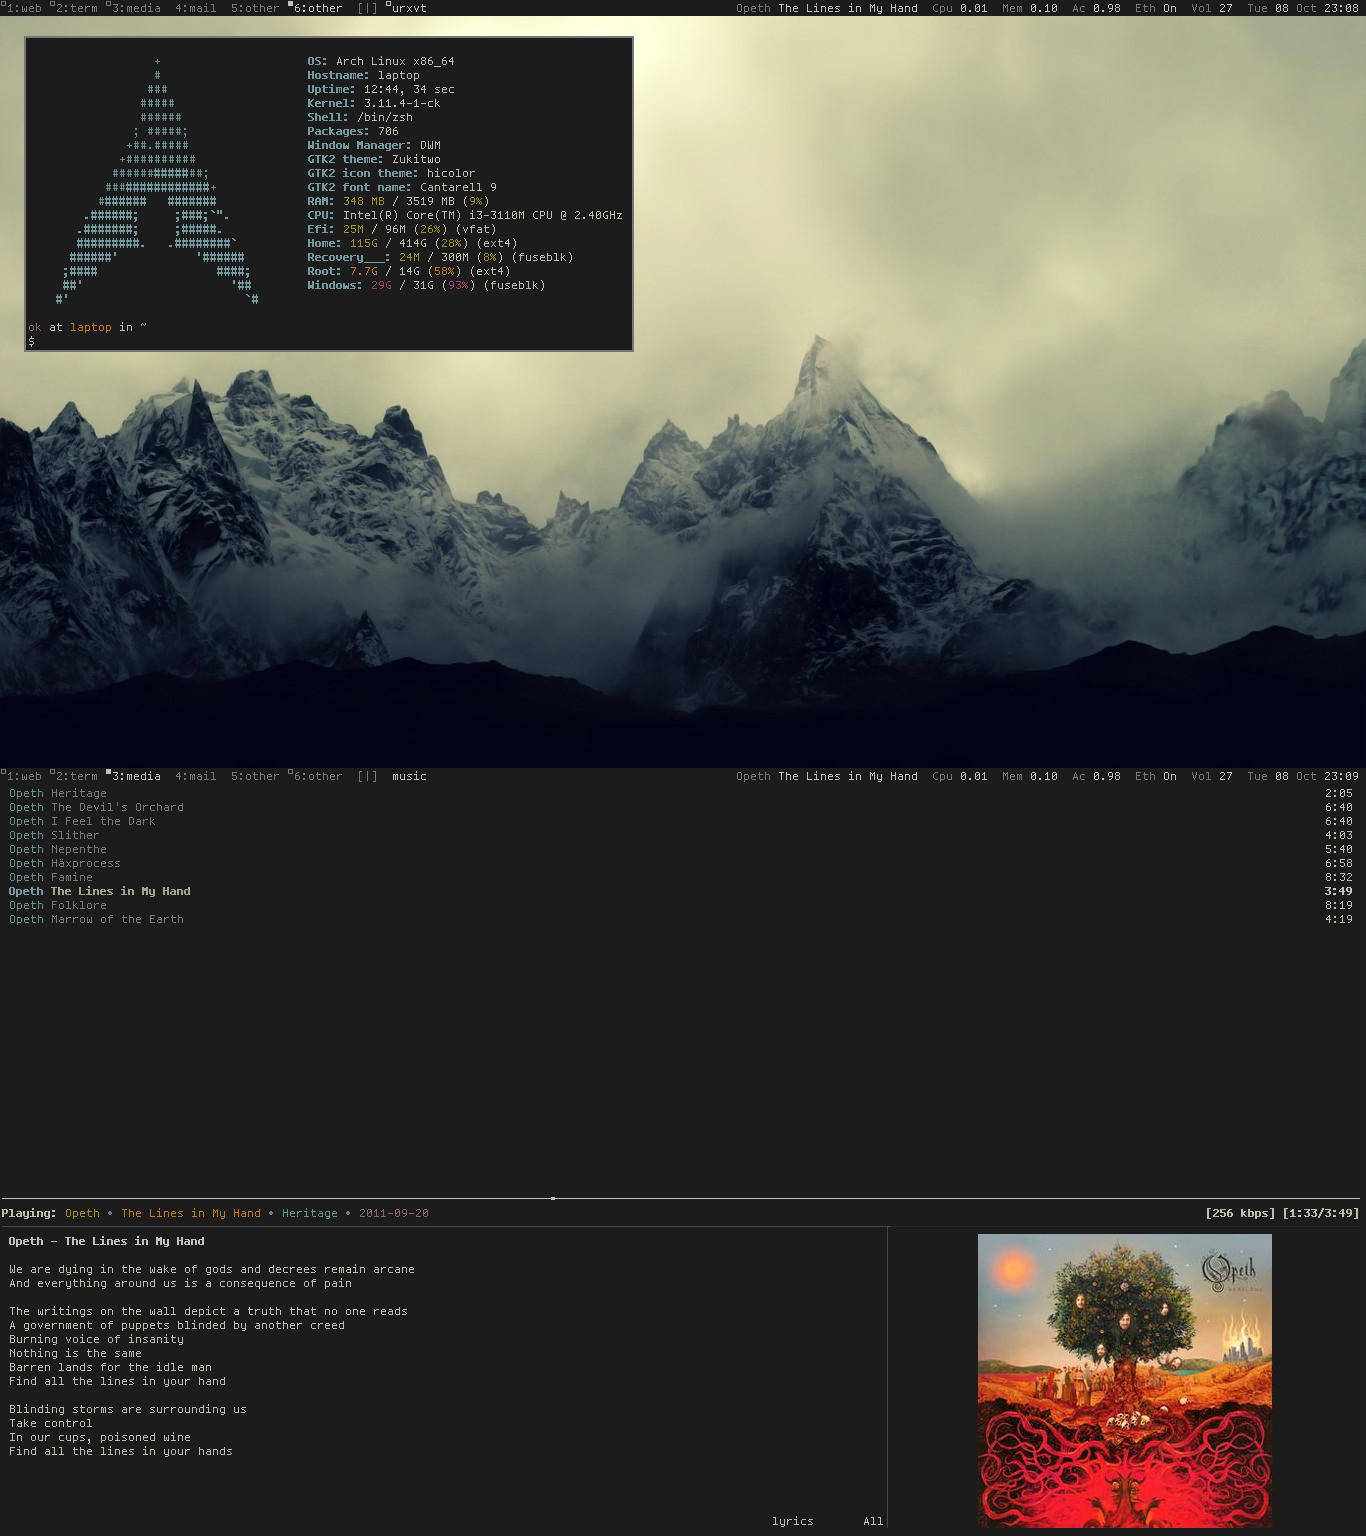Select the Häxprocess track
This screenshot has height=1536, width=1366.
[680, 863]
